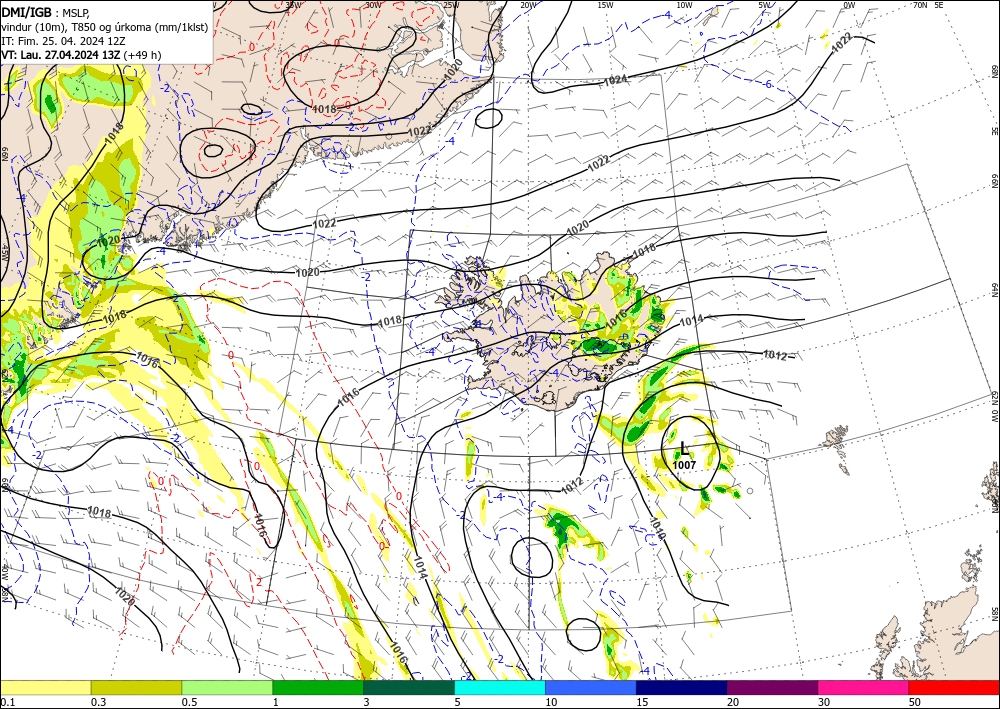1000x709 pixels.
Task: Click the "1010" isobar label
Action: [x=658, y=529]
